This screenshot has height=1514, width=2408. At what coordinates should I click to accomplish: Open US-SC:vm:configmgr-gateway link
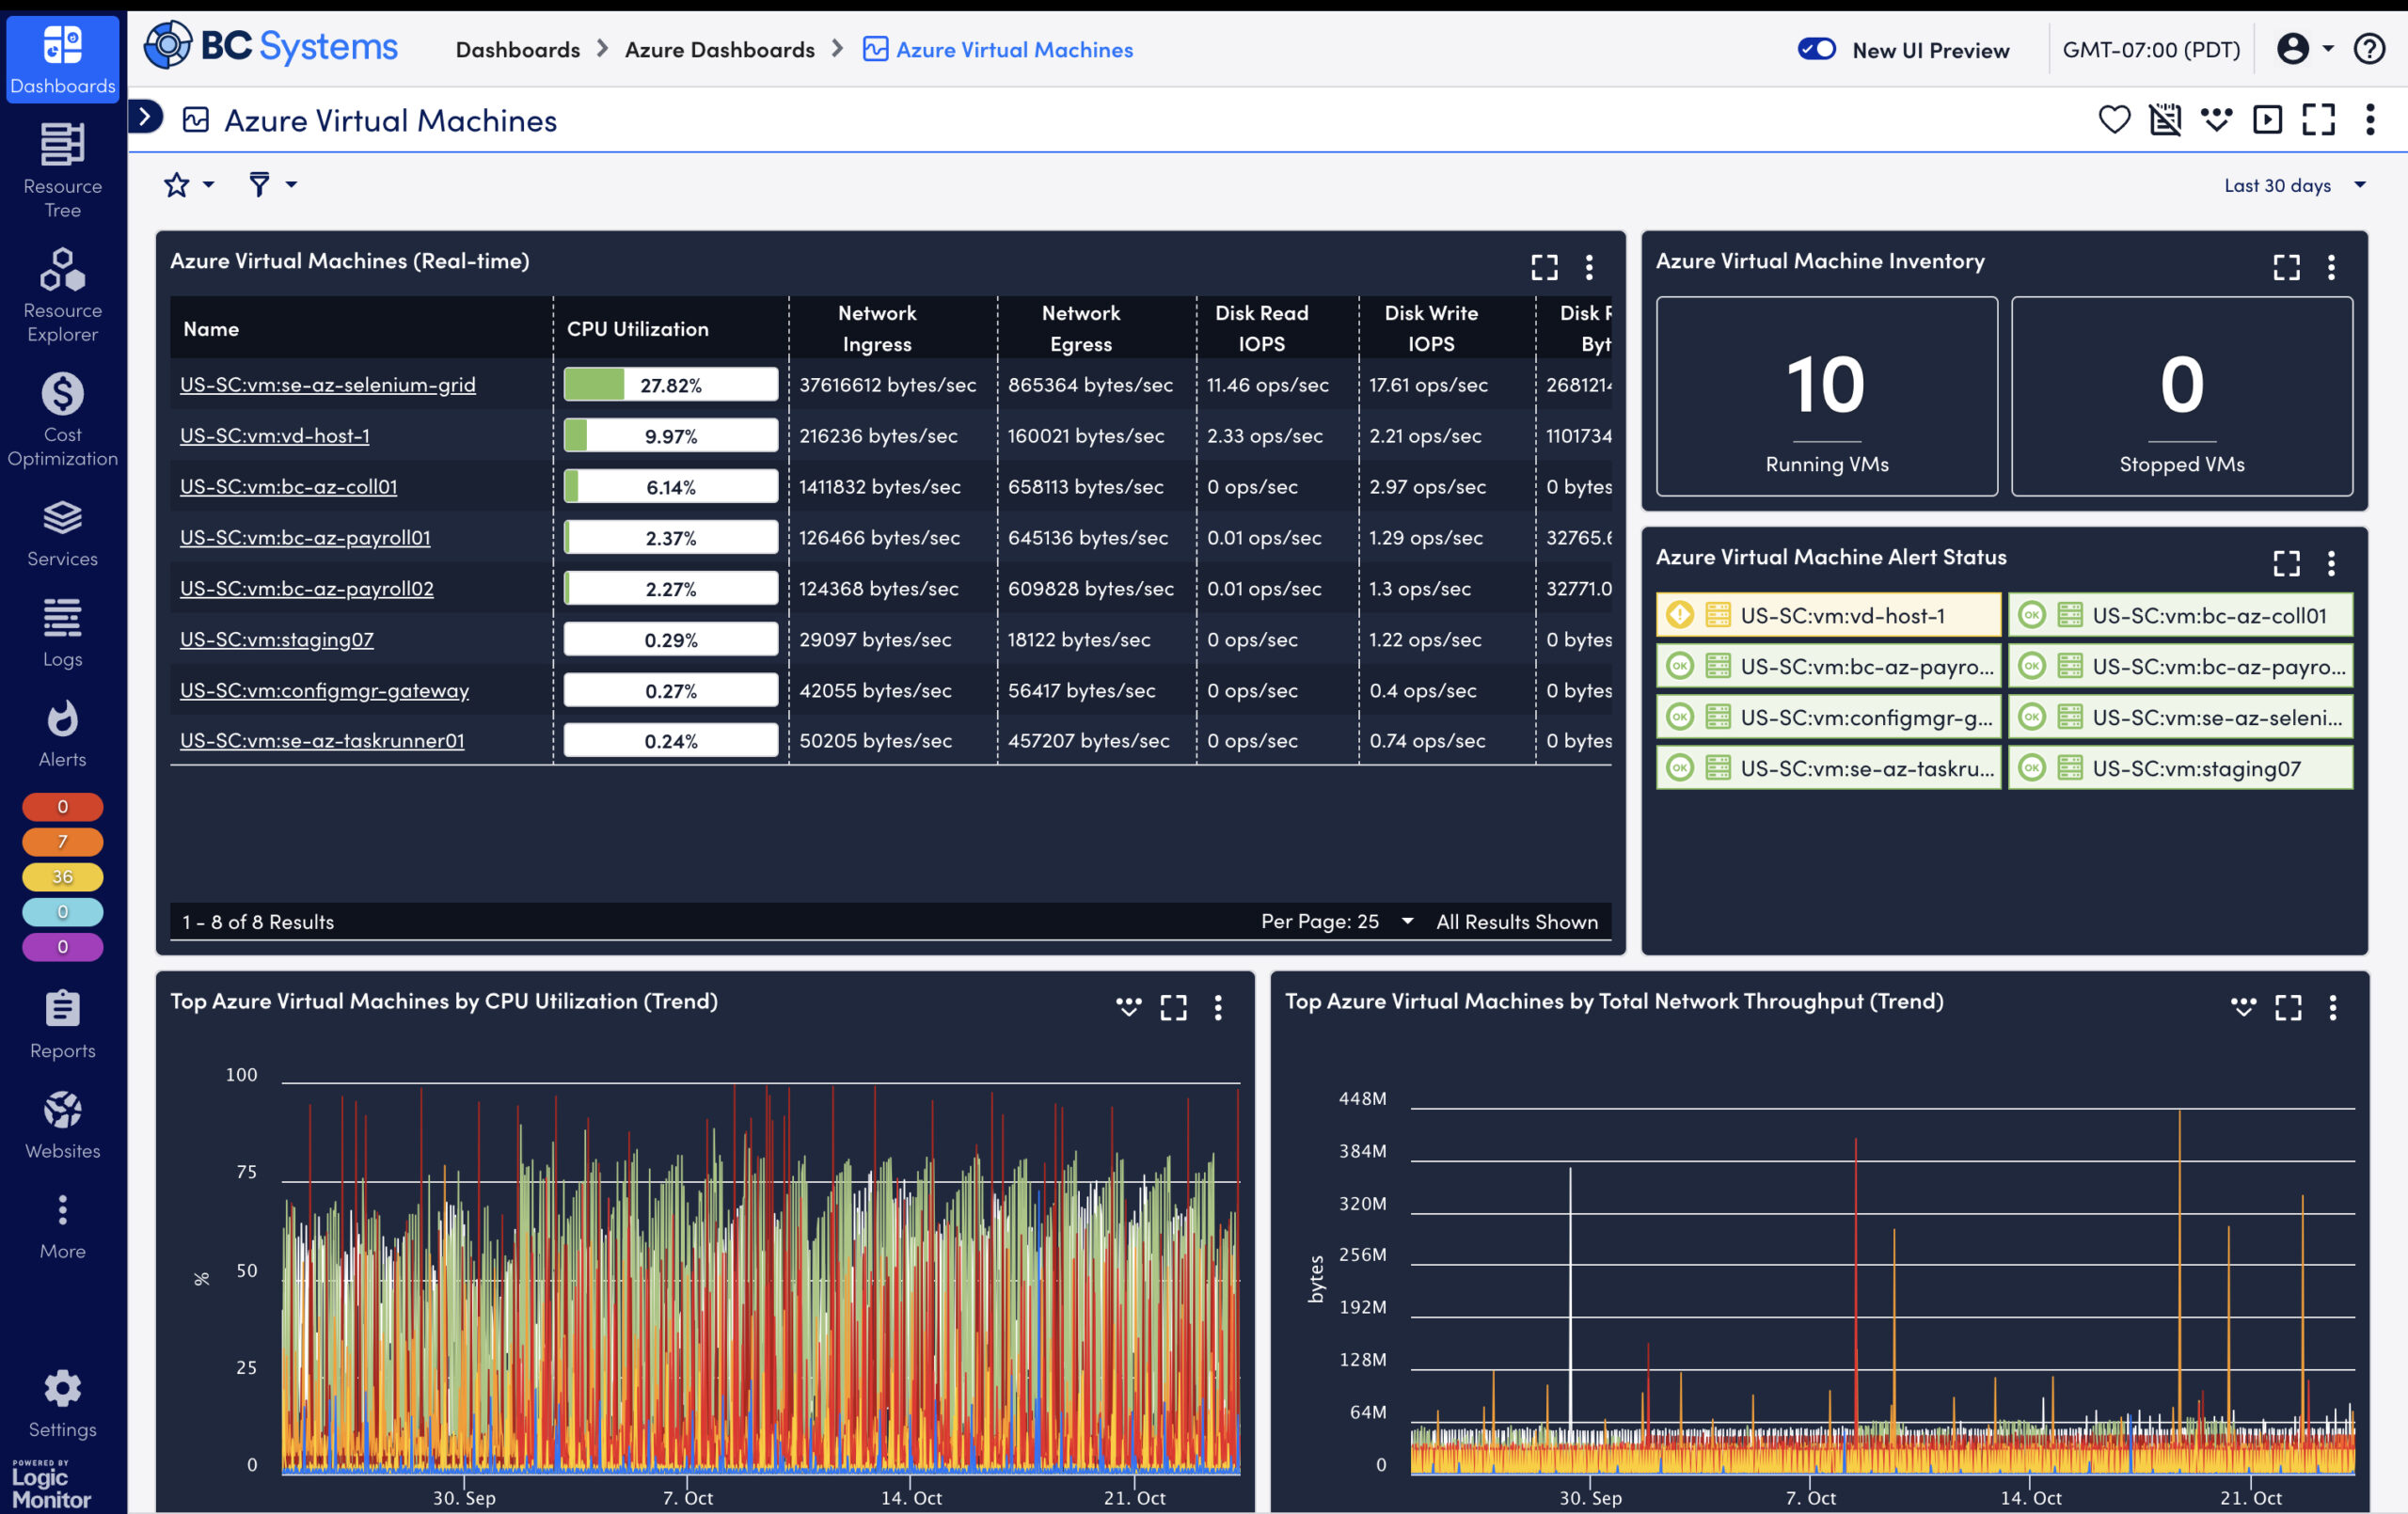tap(324, 690)
